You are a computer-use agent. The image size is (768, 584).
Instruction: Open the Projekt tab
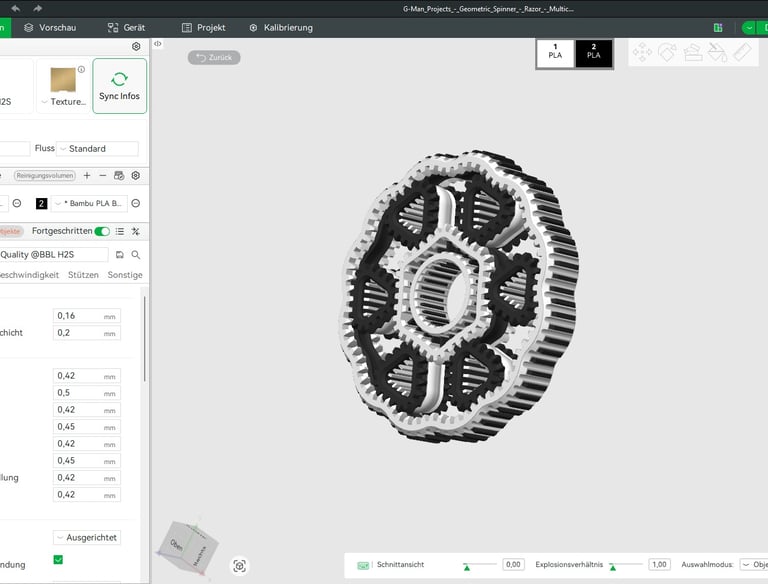(x=203, y=27)
